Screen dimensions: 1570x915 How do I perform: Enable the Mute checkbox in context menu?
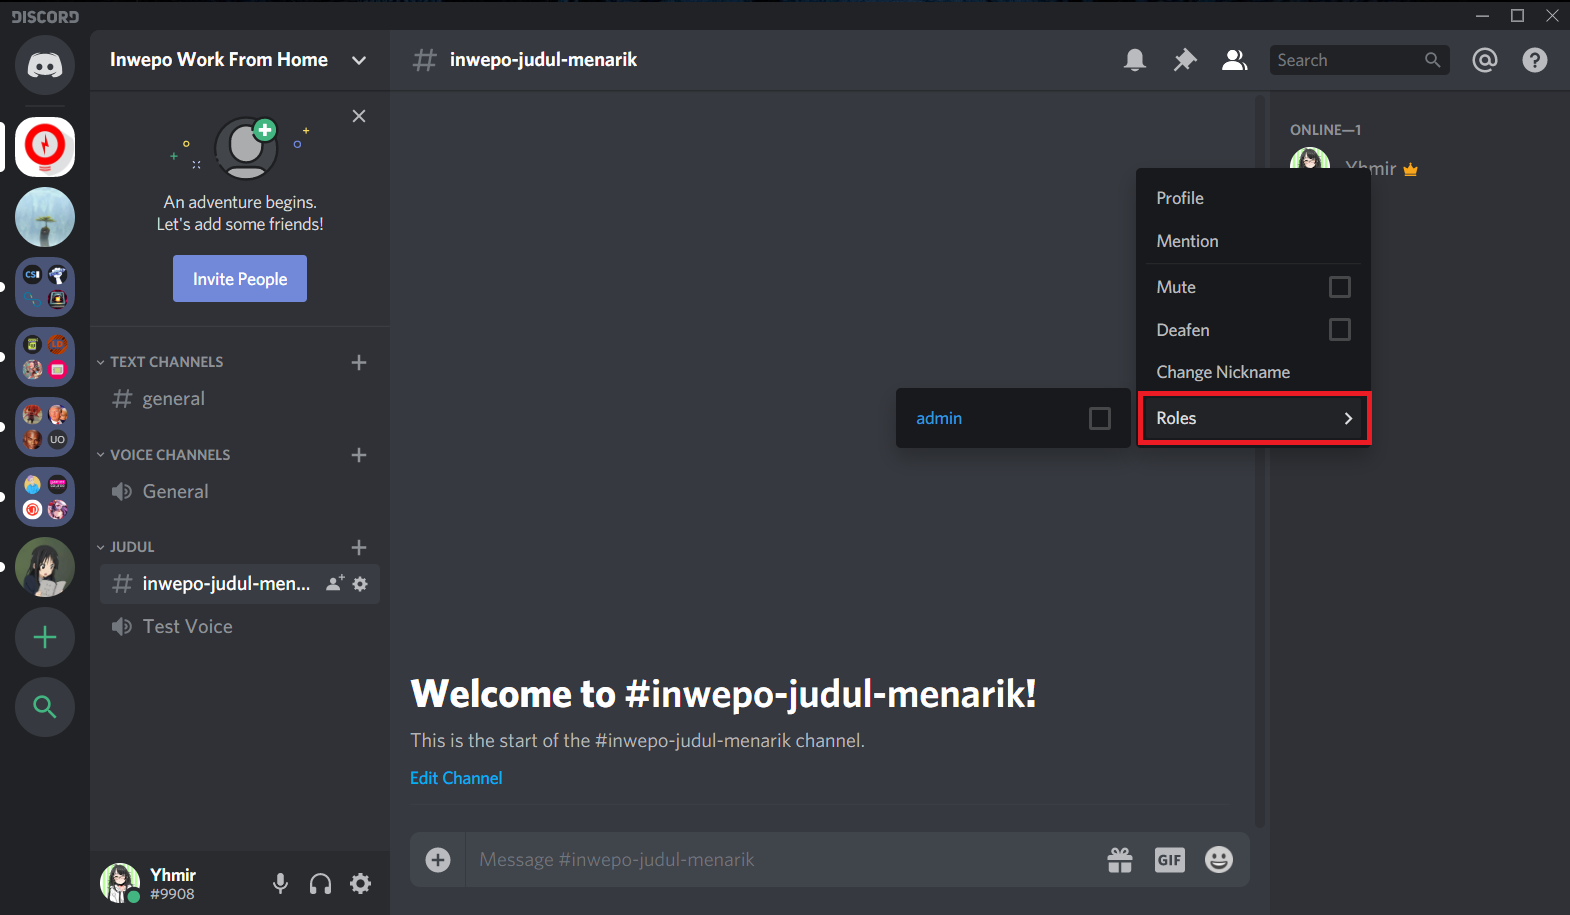[x=1339, y=287]
